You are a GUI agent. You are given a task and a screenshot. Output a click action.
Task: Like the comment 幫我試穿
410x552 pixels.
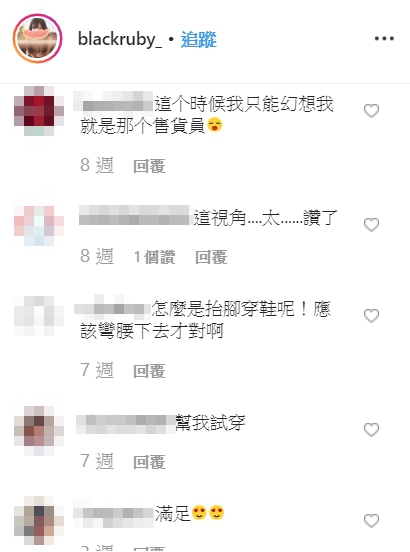pos(371,429)
